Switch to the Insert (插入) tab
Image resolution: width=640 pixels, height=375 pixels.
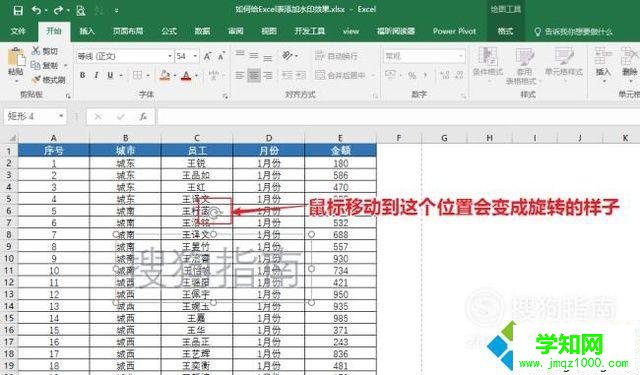pos(87,31)
